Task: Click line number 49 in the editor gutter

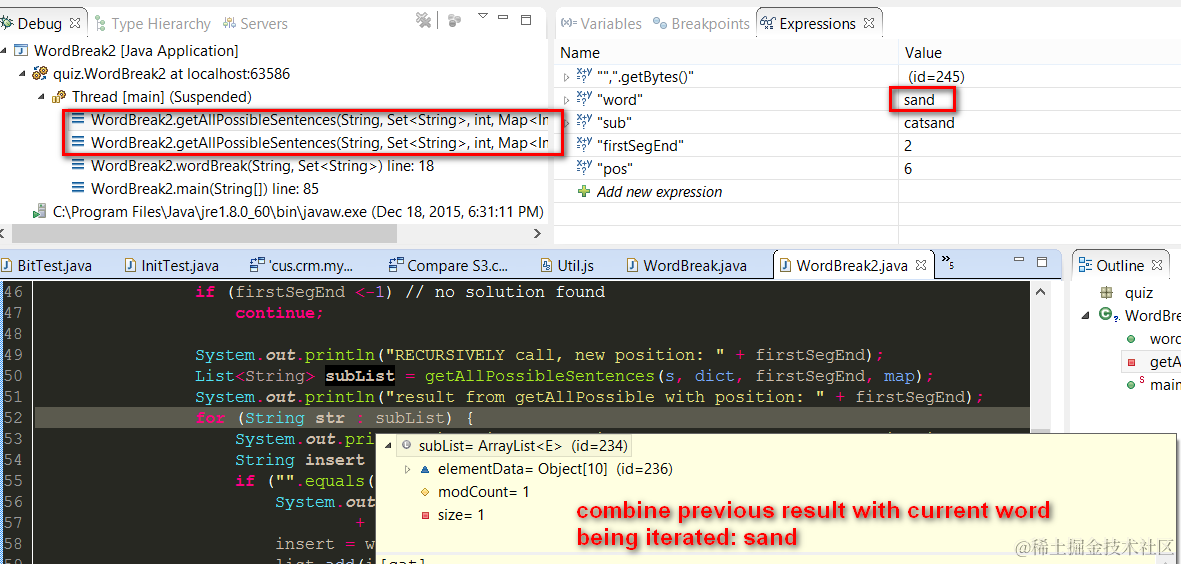Action: (x=14, y=355)
